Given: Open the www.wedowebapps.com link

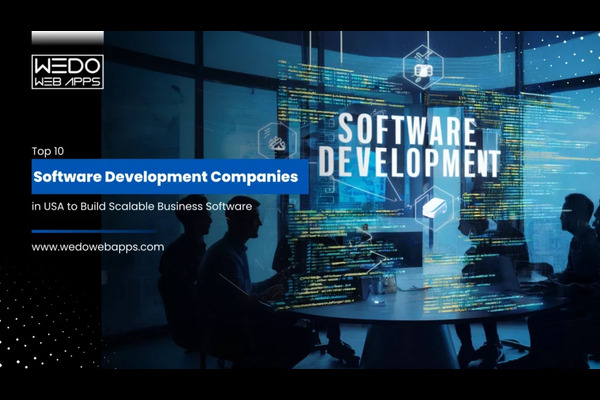Looking at the screenshot, I should coord(98,246).
